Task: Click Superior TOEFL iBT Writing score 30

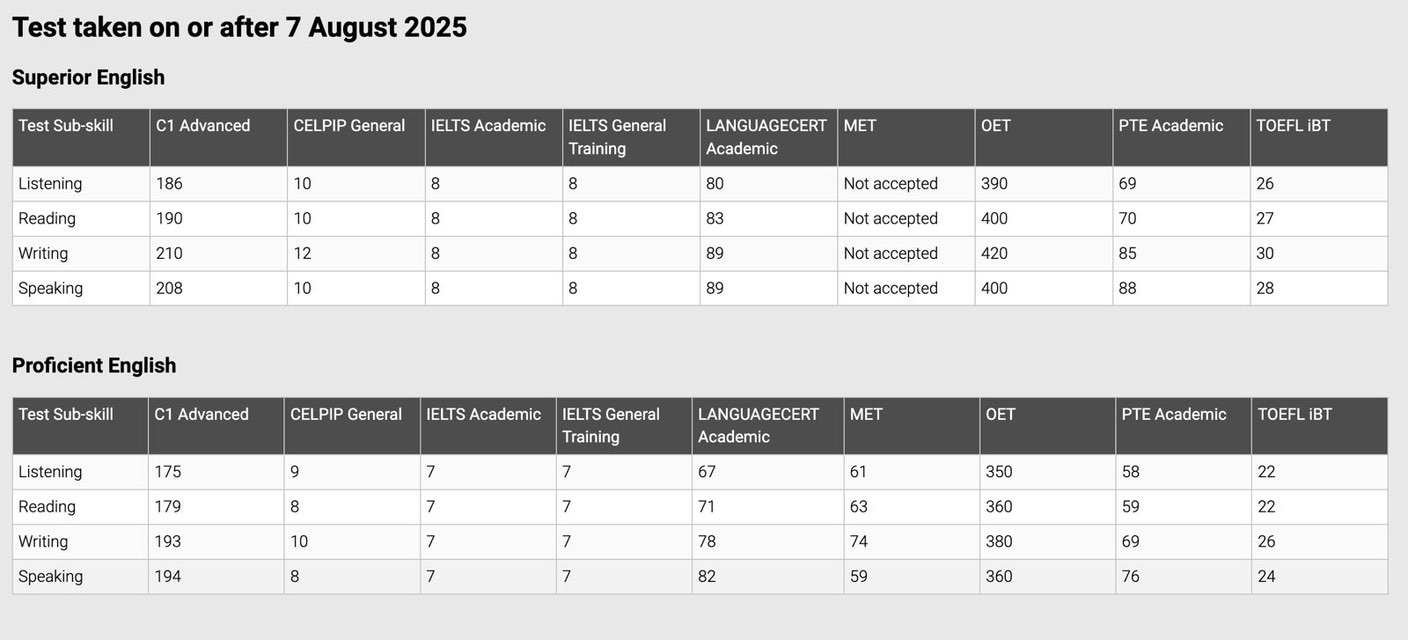Action: click(1265, 253)
